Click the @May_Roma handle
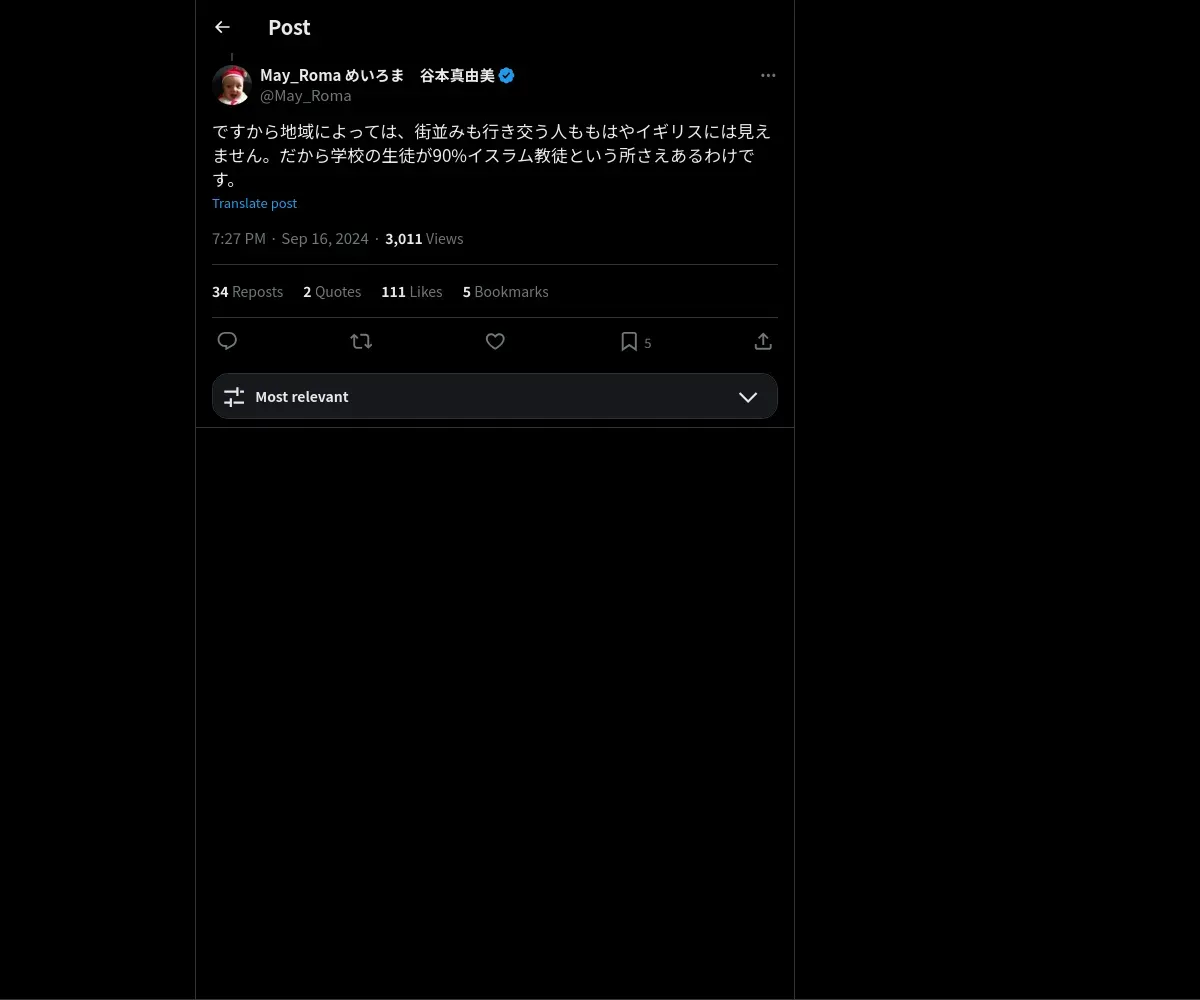The width and height of the screenshot is (1200, 1000). [306, 96]
